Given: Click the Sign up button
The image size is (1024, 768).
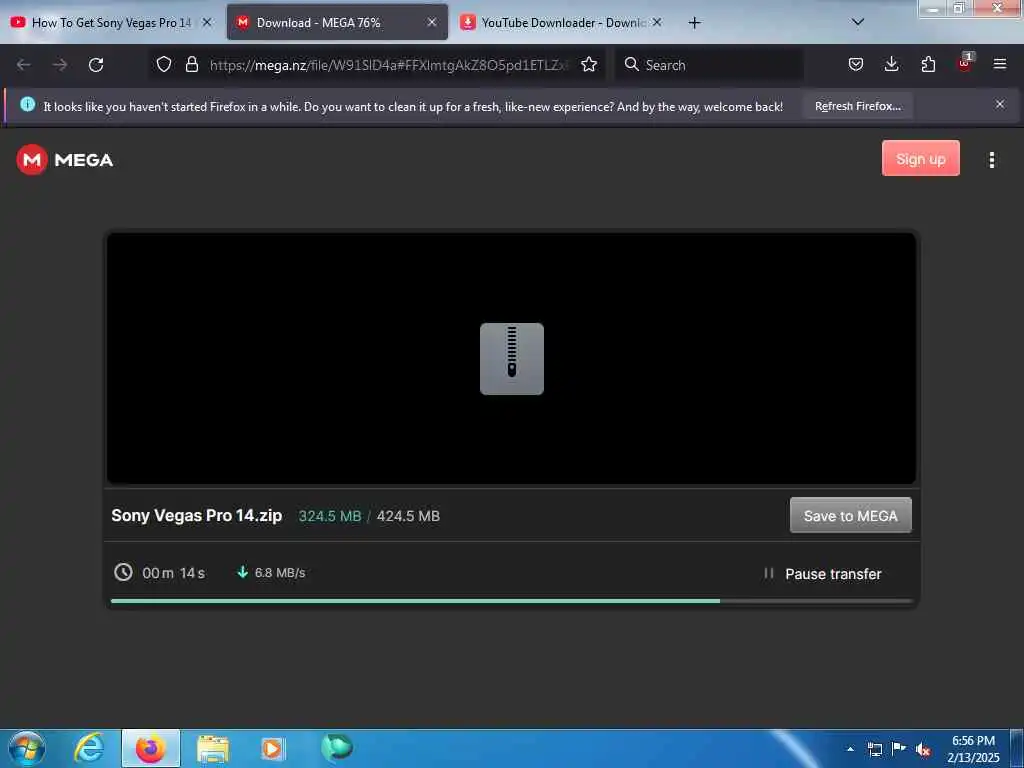Looking at the screenshot, I should tap(920, 159).
